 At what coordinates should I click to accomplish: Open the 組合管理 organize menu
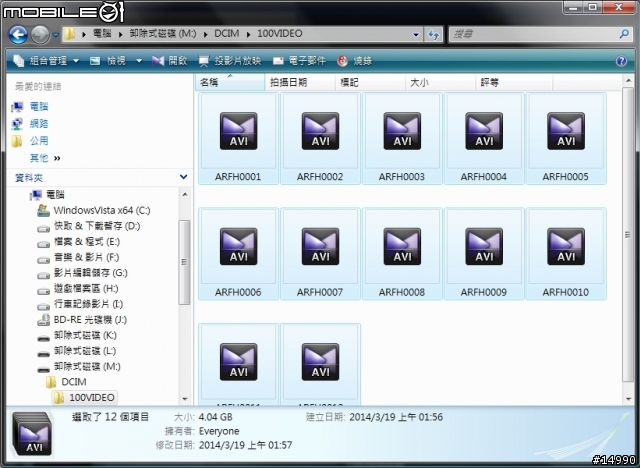pos(46,61)
